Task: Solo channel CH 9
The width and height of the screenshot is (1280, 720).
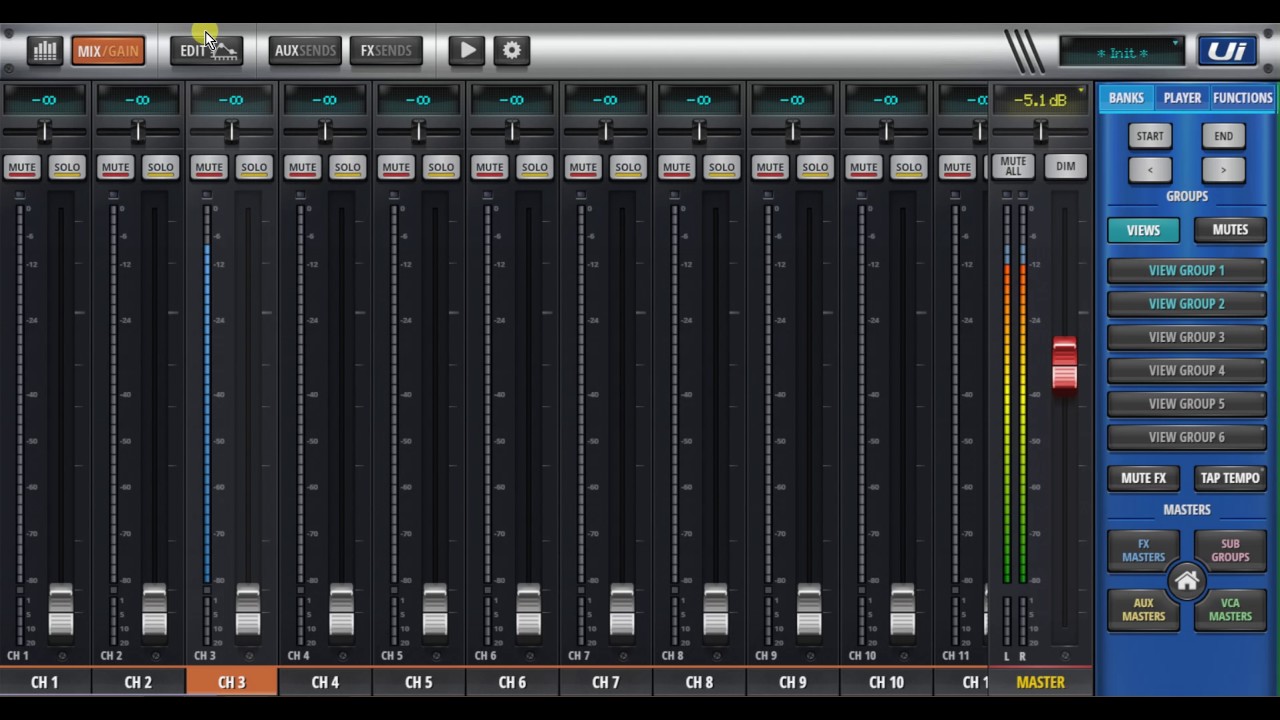Action: click(815, 167)
